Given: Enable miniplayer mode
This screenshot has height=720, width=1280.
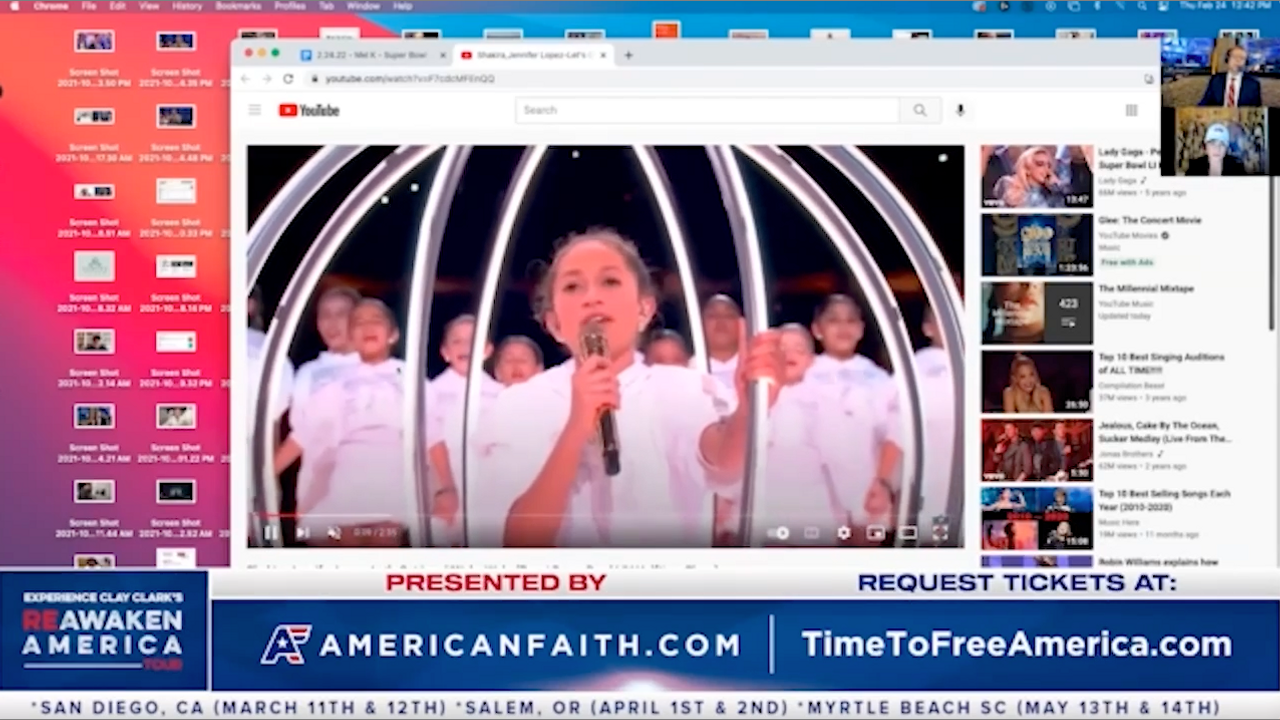Looking at the screenshot, I should [x=876, y=533].
